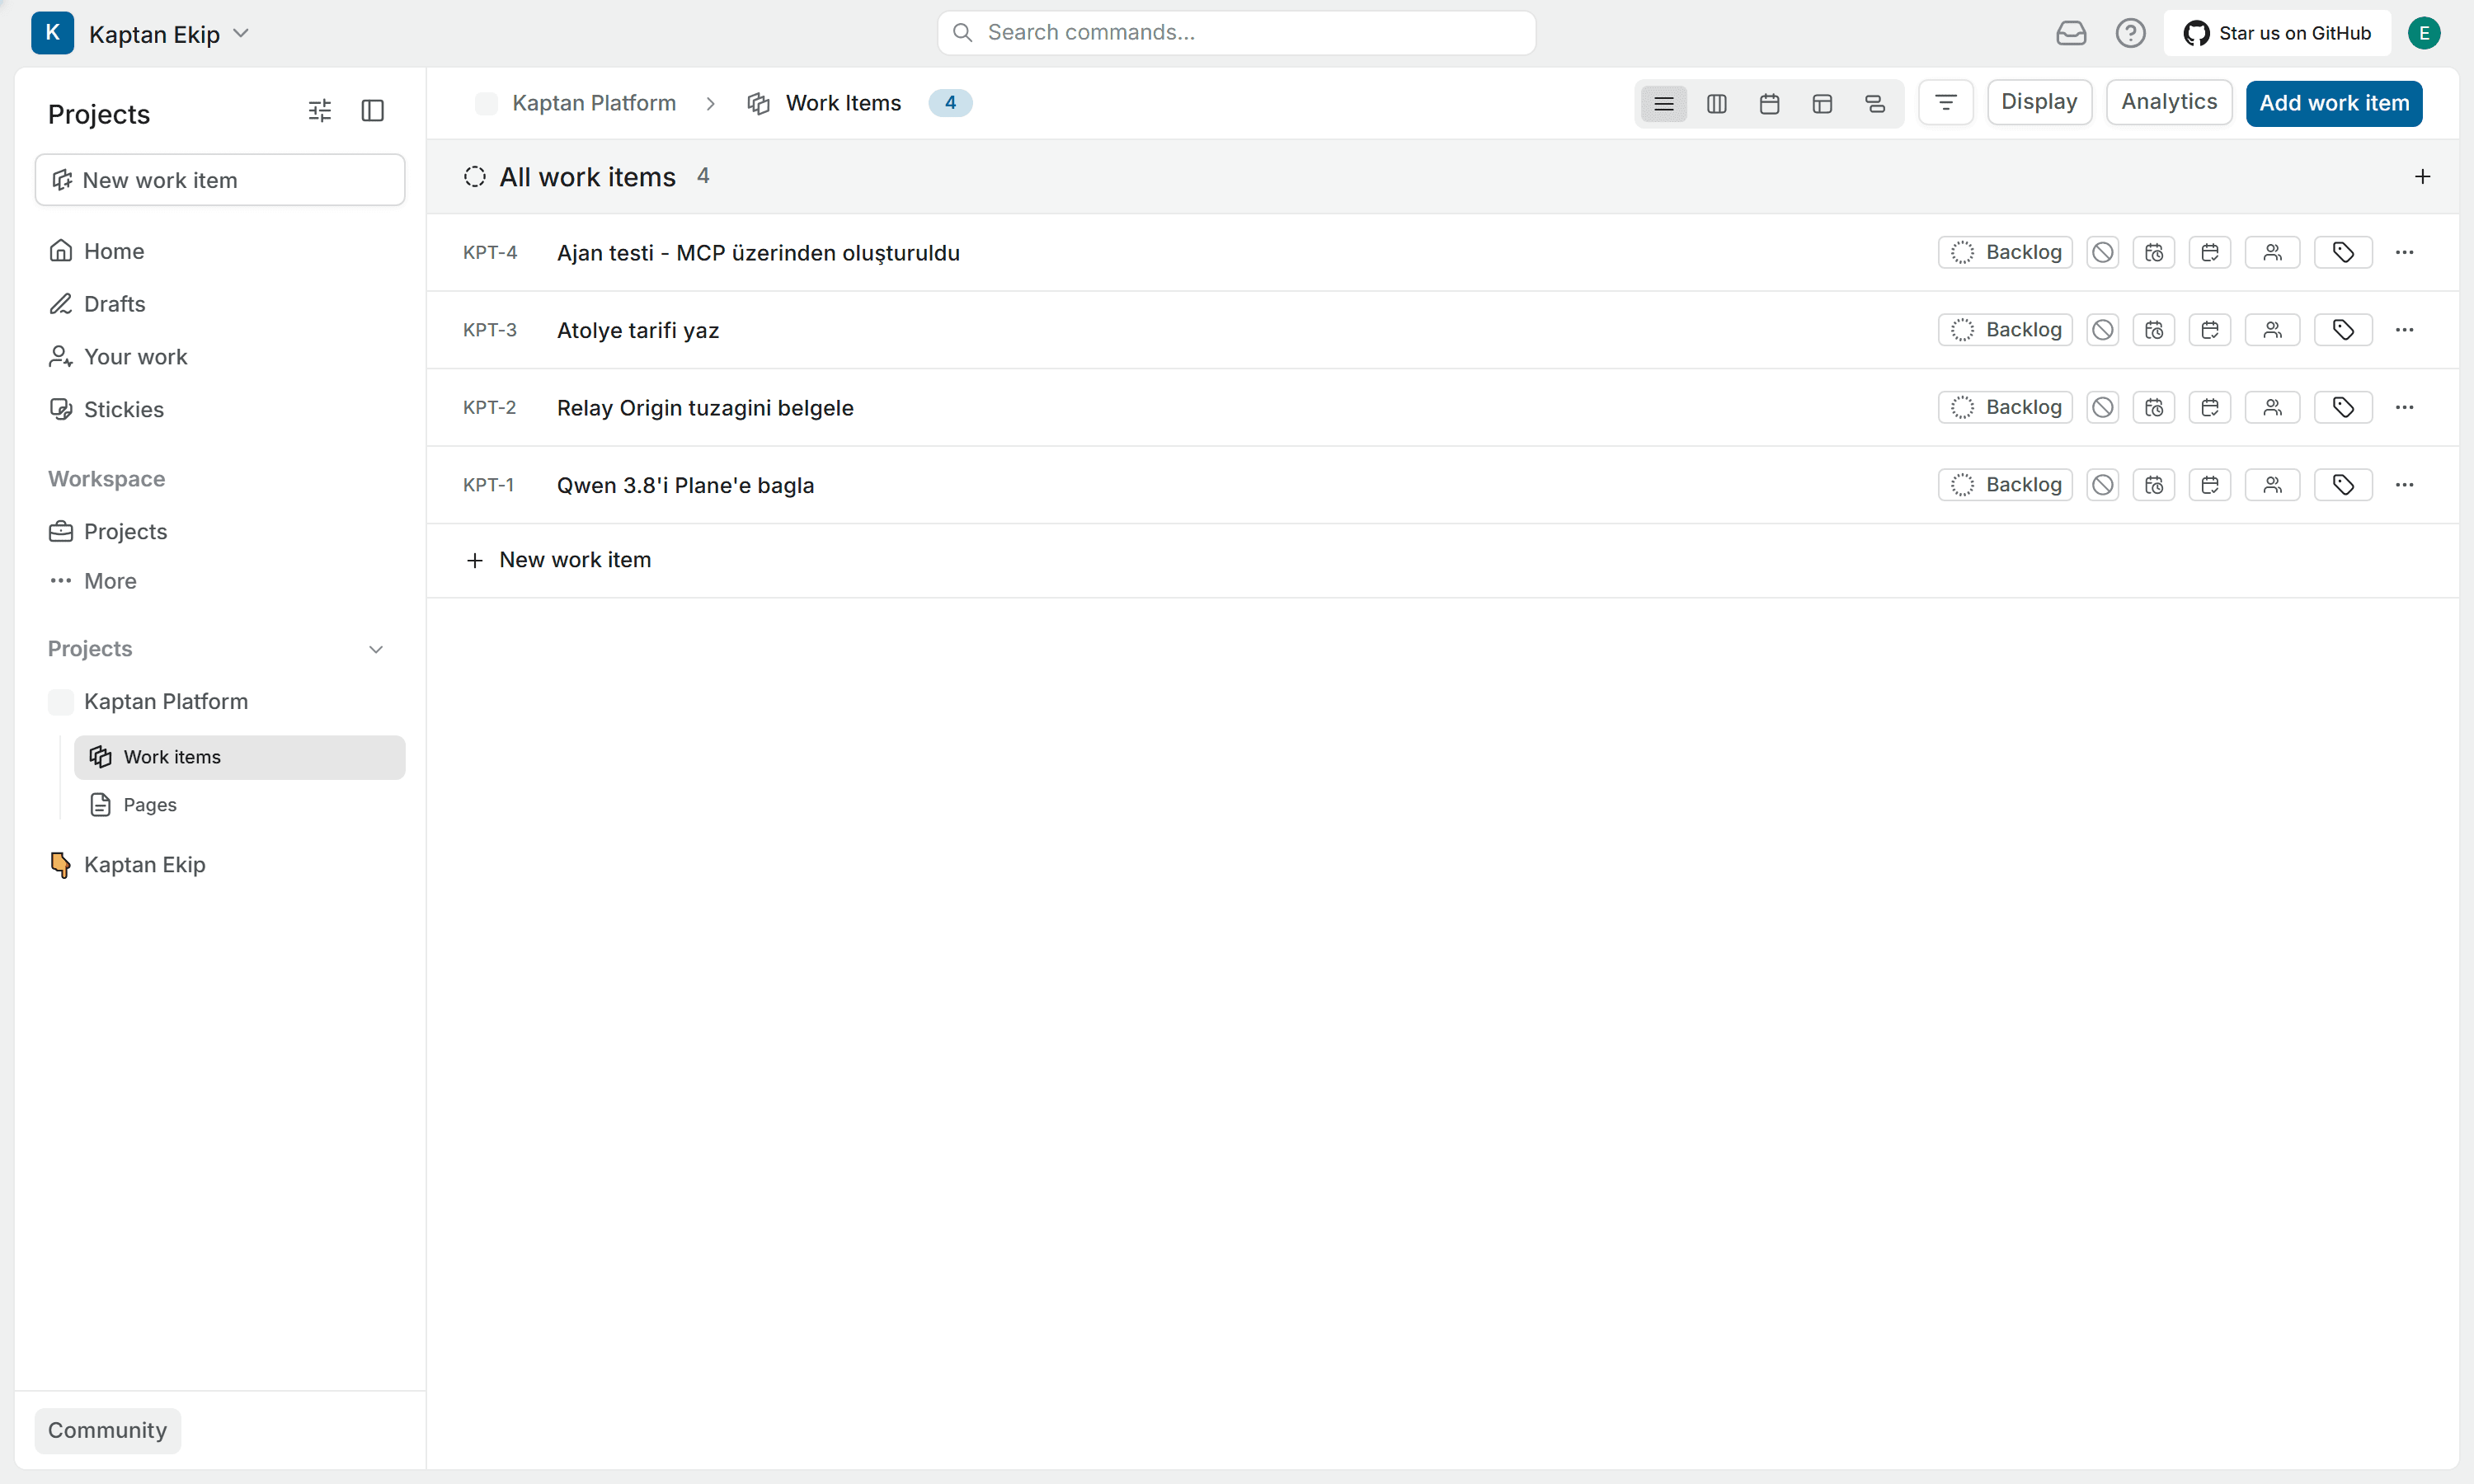
Task: Switch to calendar layout view
Action: point(1769,103)
